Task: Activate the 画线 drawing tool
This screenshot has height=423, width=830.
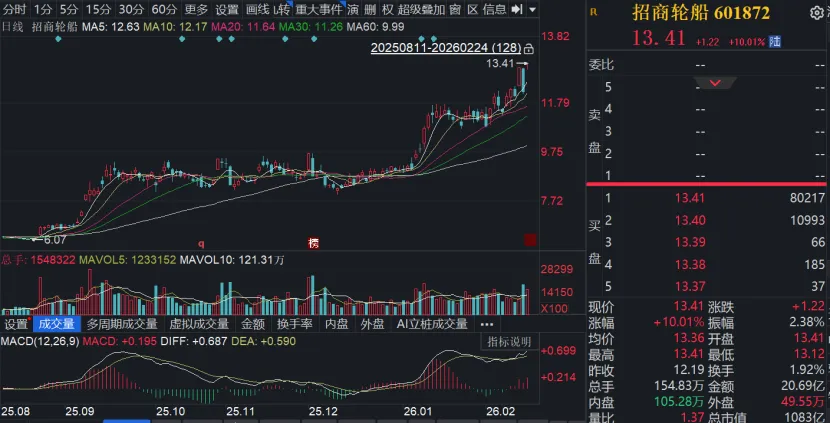Action: tap(258, 9)
